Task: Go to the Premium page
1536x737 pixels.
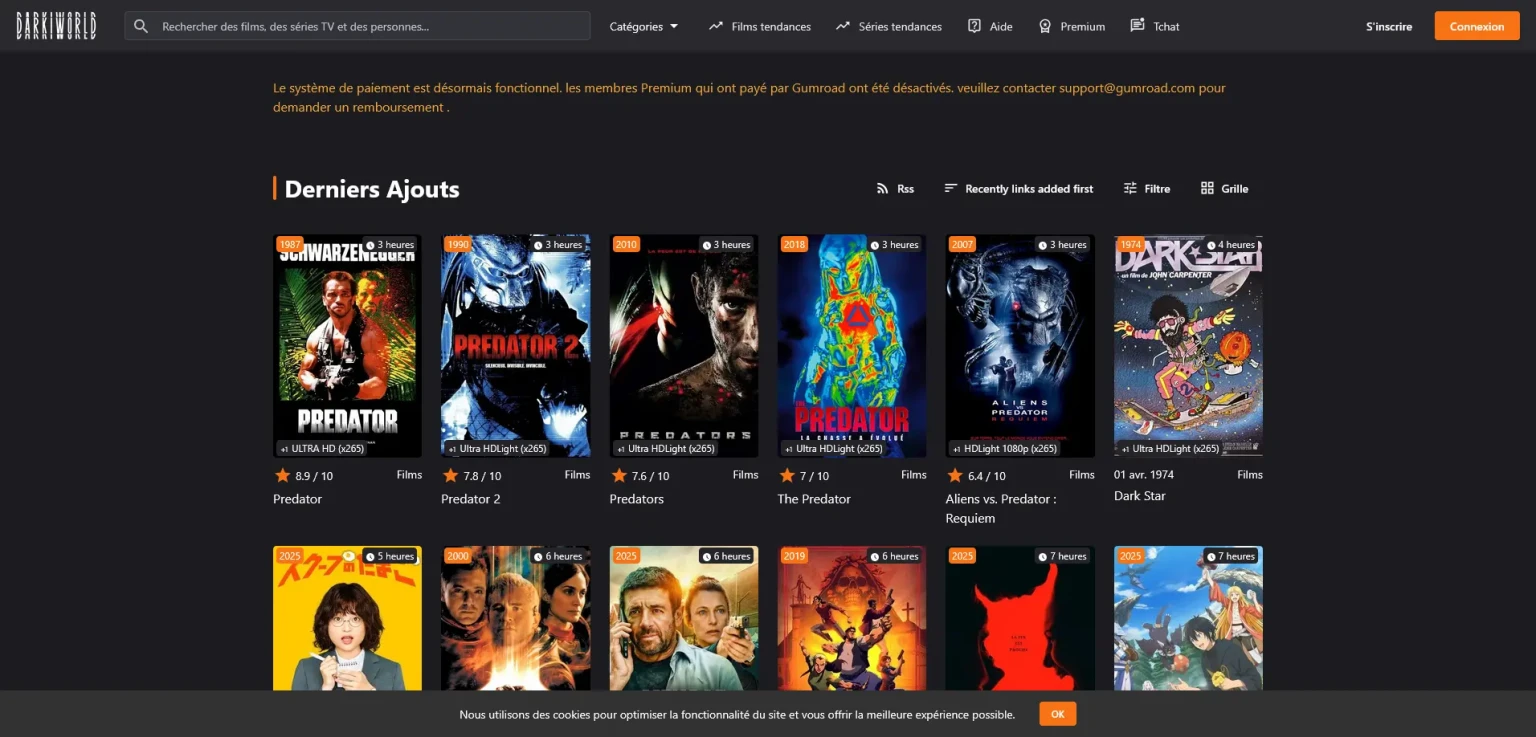Action: point(1071,26)
